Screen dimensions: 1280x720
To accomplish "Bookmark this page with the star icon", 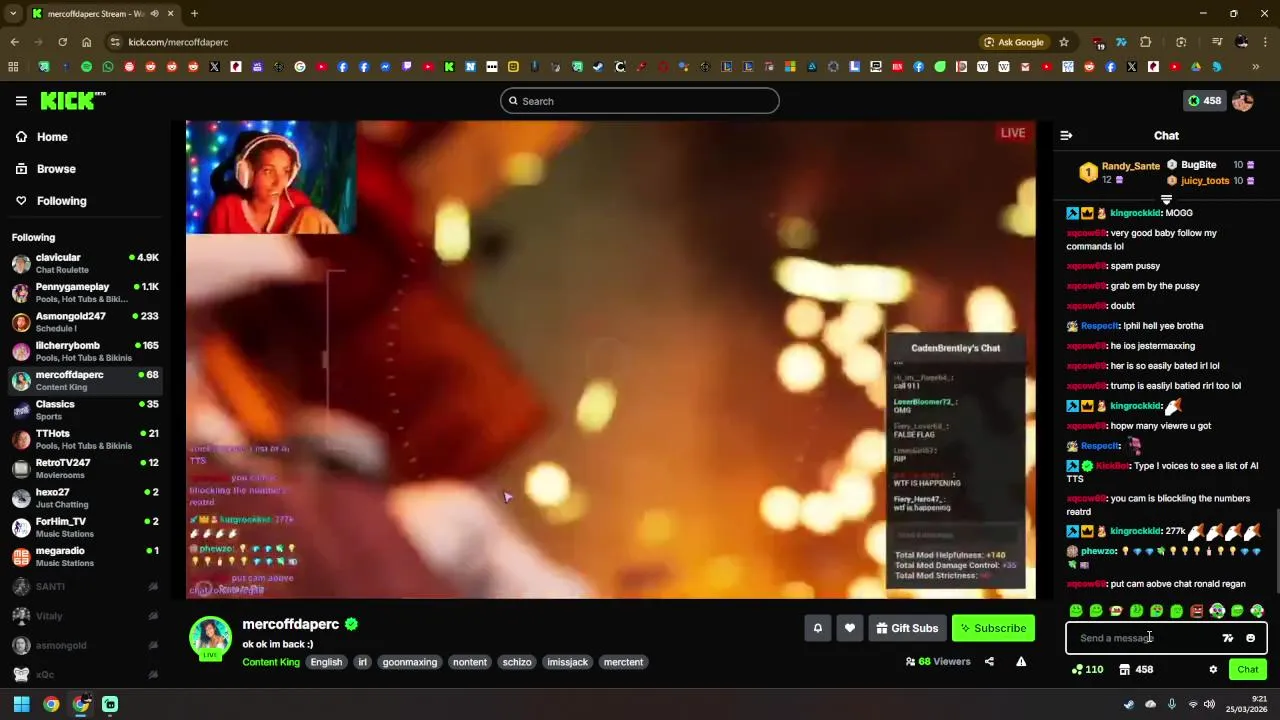I will (1064, 42).
